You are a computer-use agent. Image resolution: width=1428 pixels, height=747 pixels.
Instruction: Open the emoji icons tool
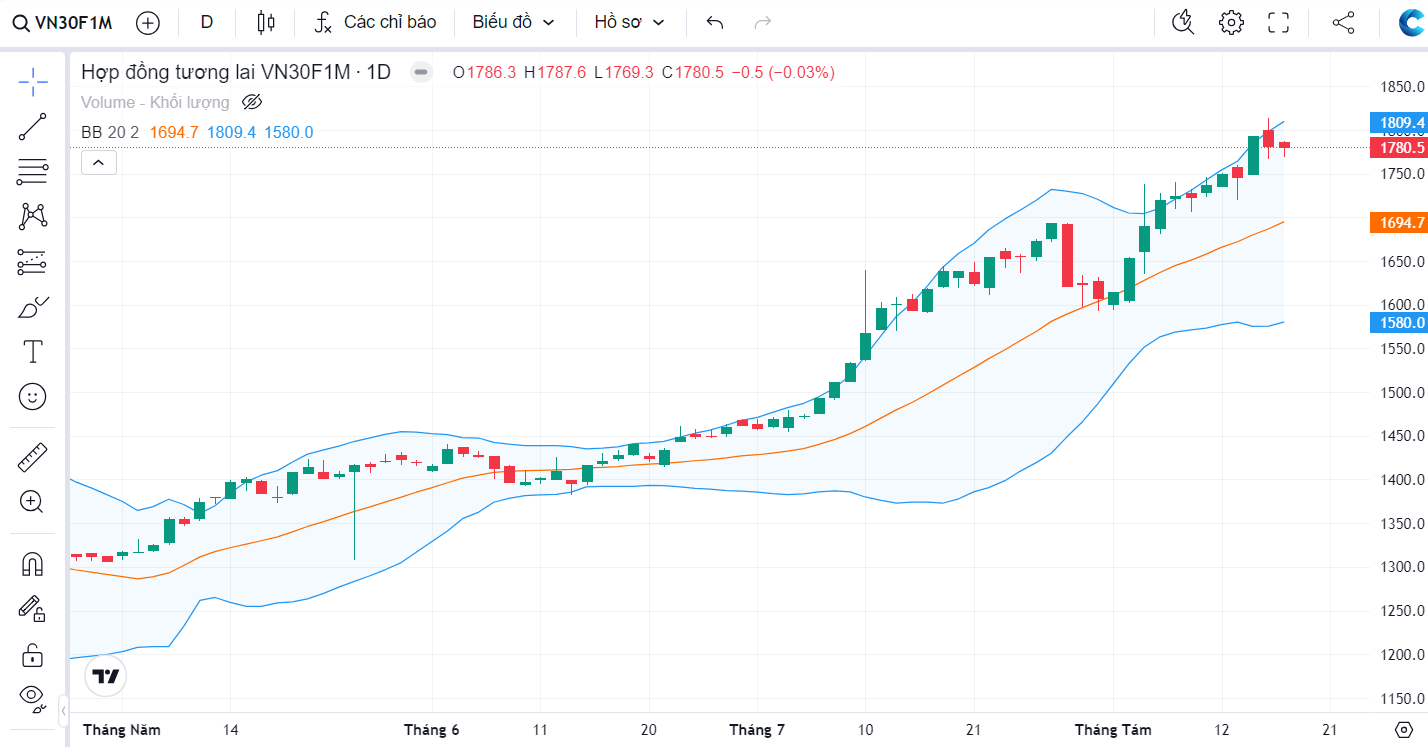33,397
